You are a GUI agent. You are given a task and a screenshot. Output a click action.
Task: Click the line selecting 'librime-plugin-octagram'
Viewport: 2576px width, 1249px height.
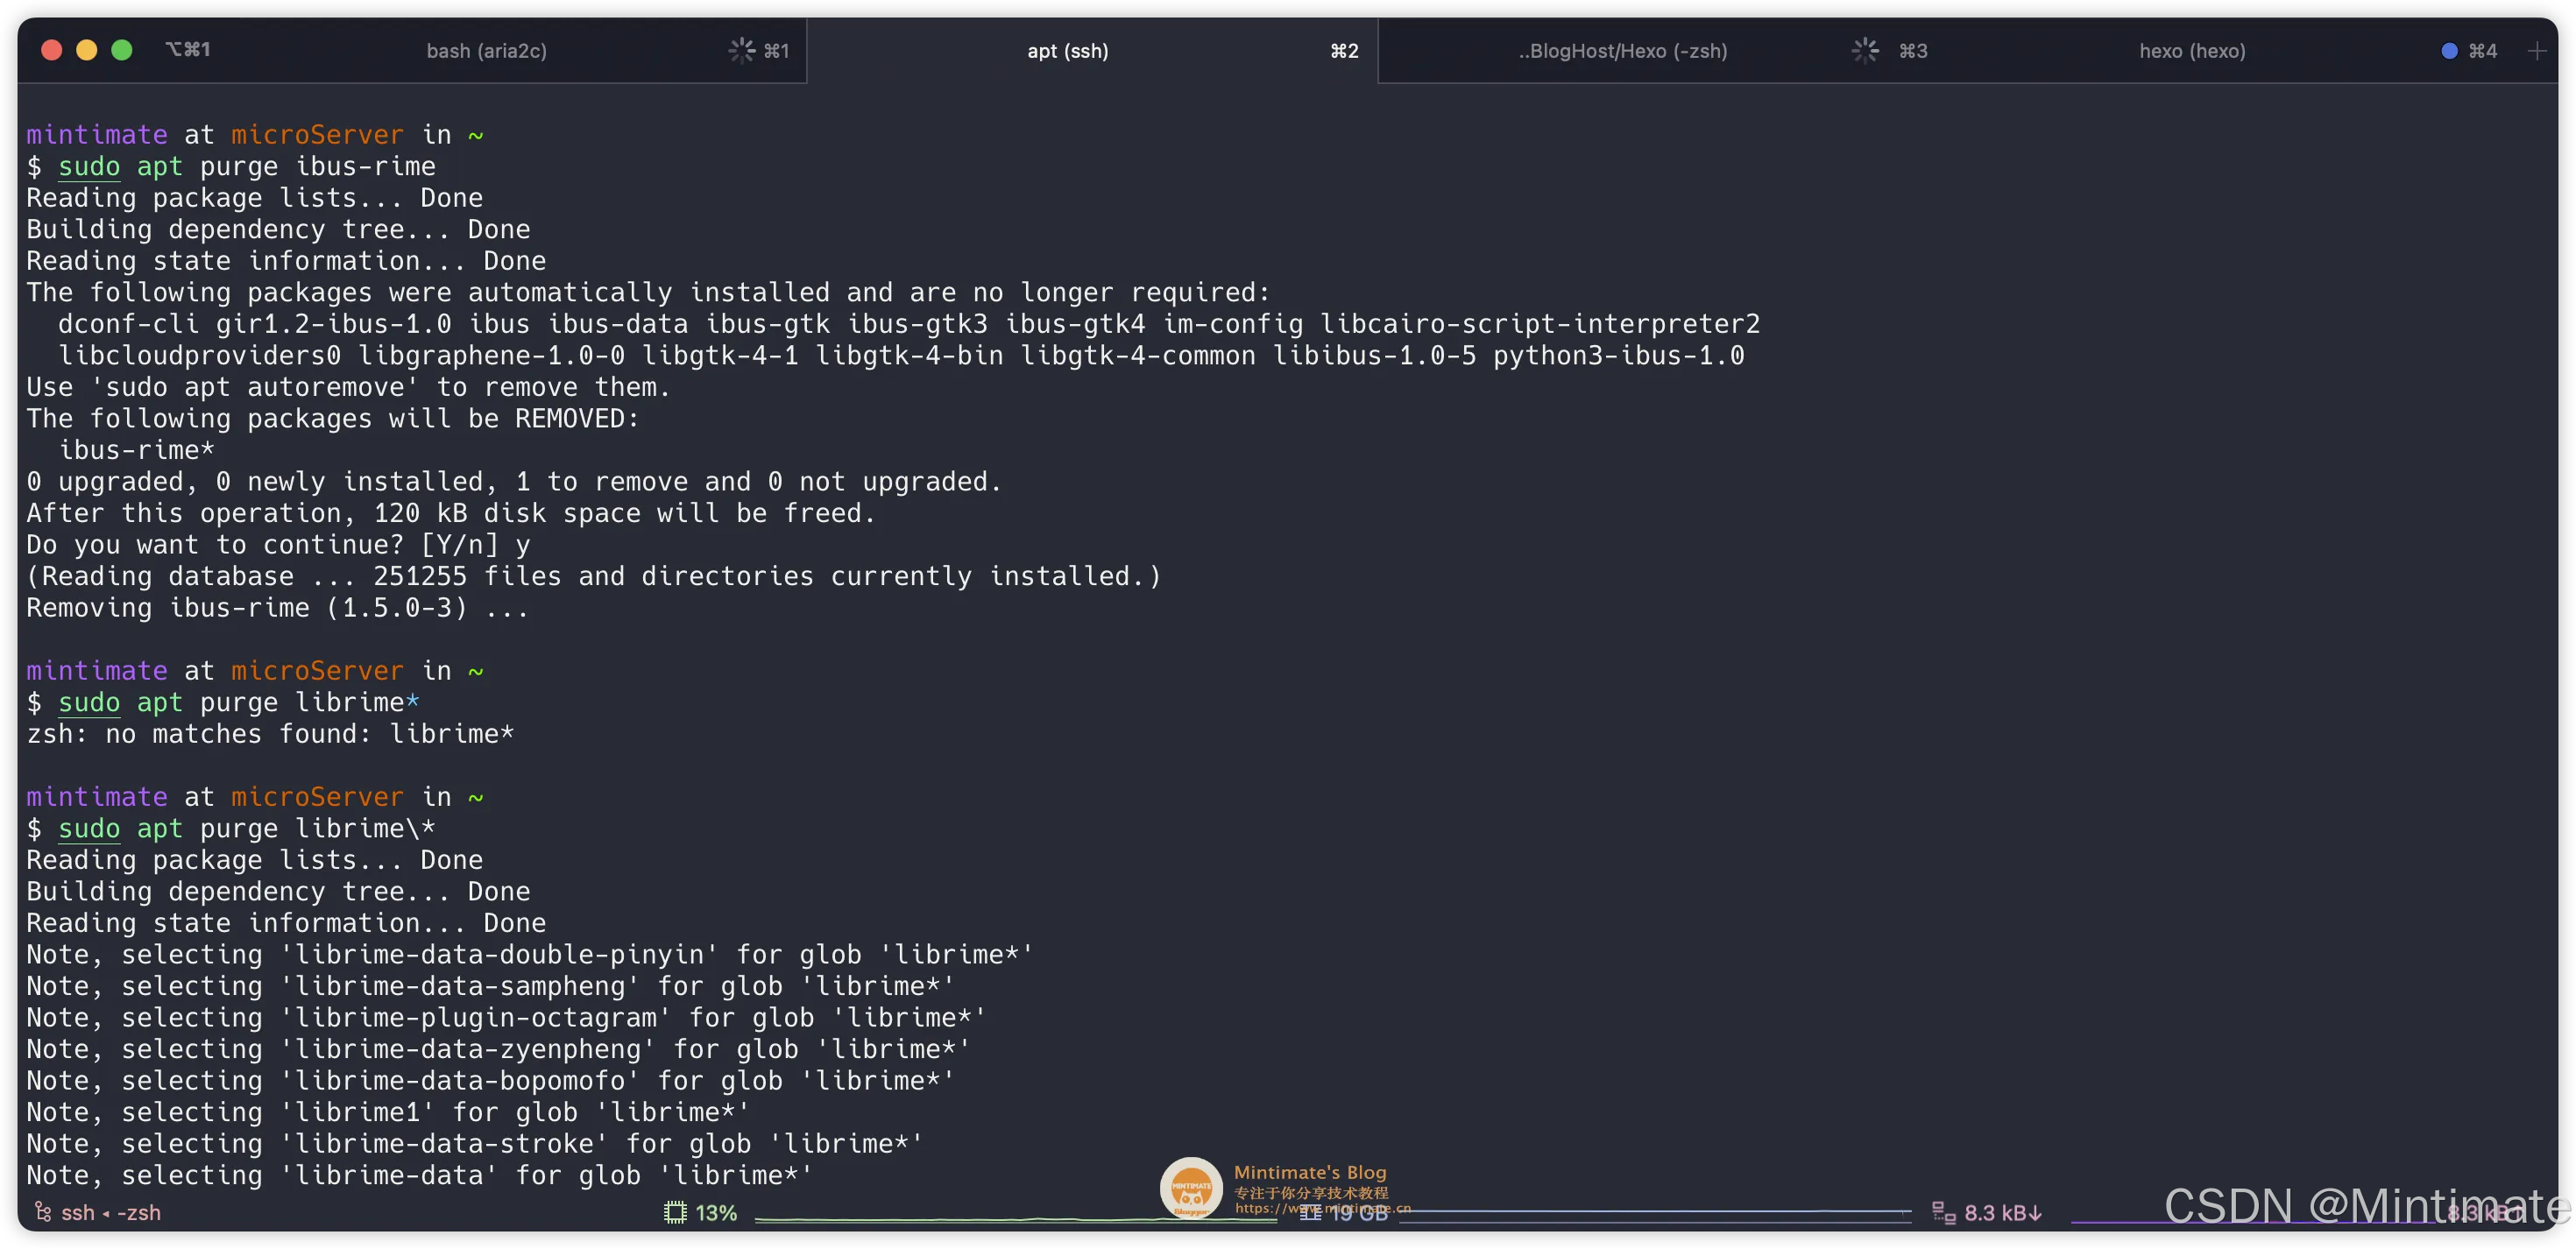pyautogui.click(x=506, y=1018)
